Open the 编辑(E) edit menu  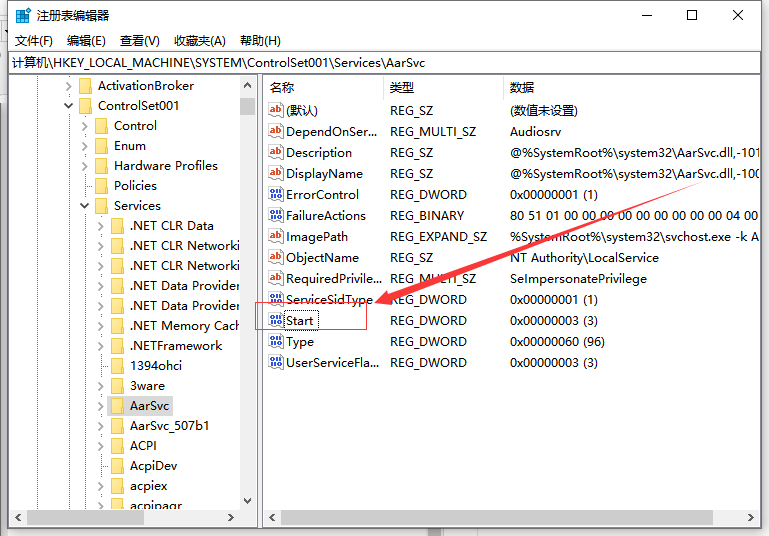tap(86, 41)
